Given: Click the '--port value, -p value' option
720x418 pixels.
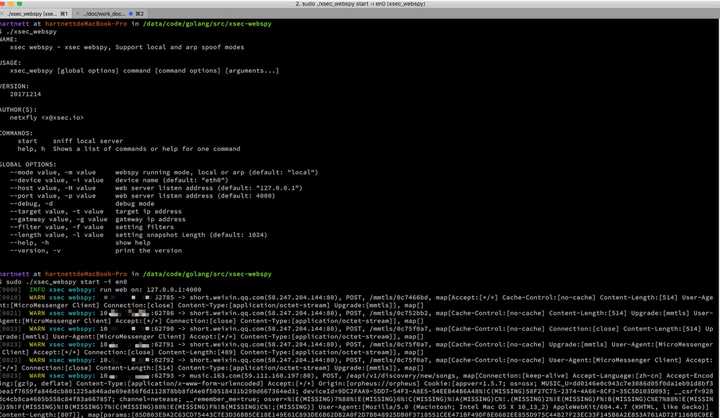Looking at the screenshot, I should tap(53, 196).
